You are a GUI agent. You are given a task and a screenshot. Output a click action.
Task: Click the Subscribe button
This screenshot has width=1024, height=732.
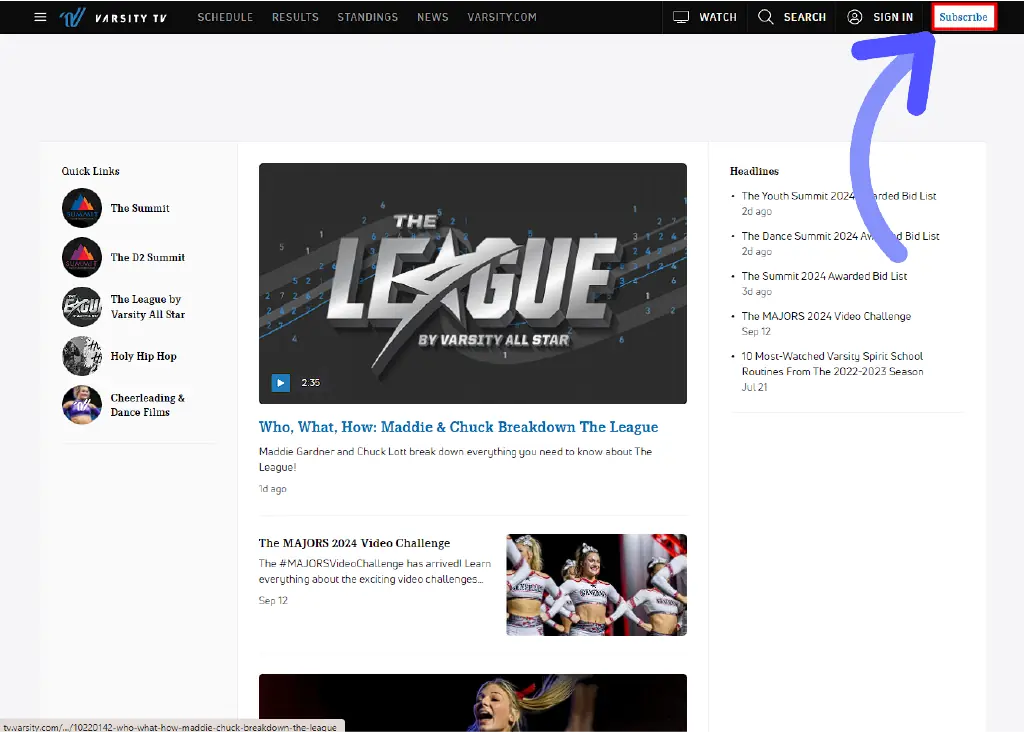tap(963, 17)
